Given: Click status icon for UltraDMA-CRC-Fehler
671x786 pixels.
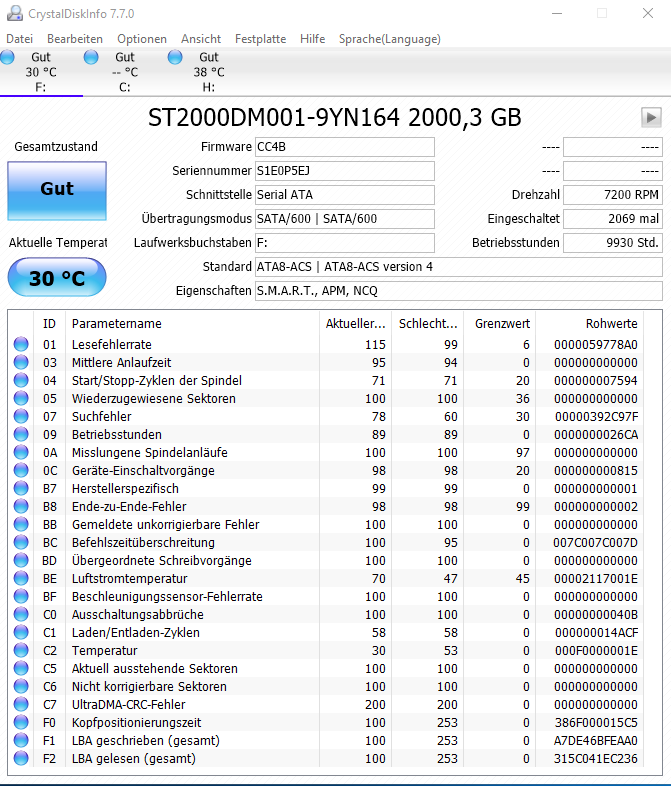Looking at the screenshot, I should tap(21, 705).
